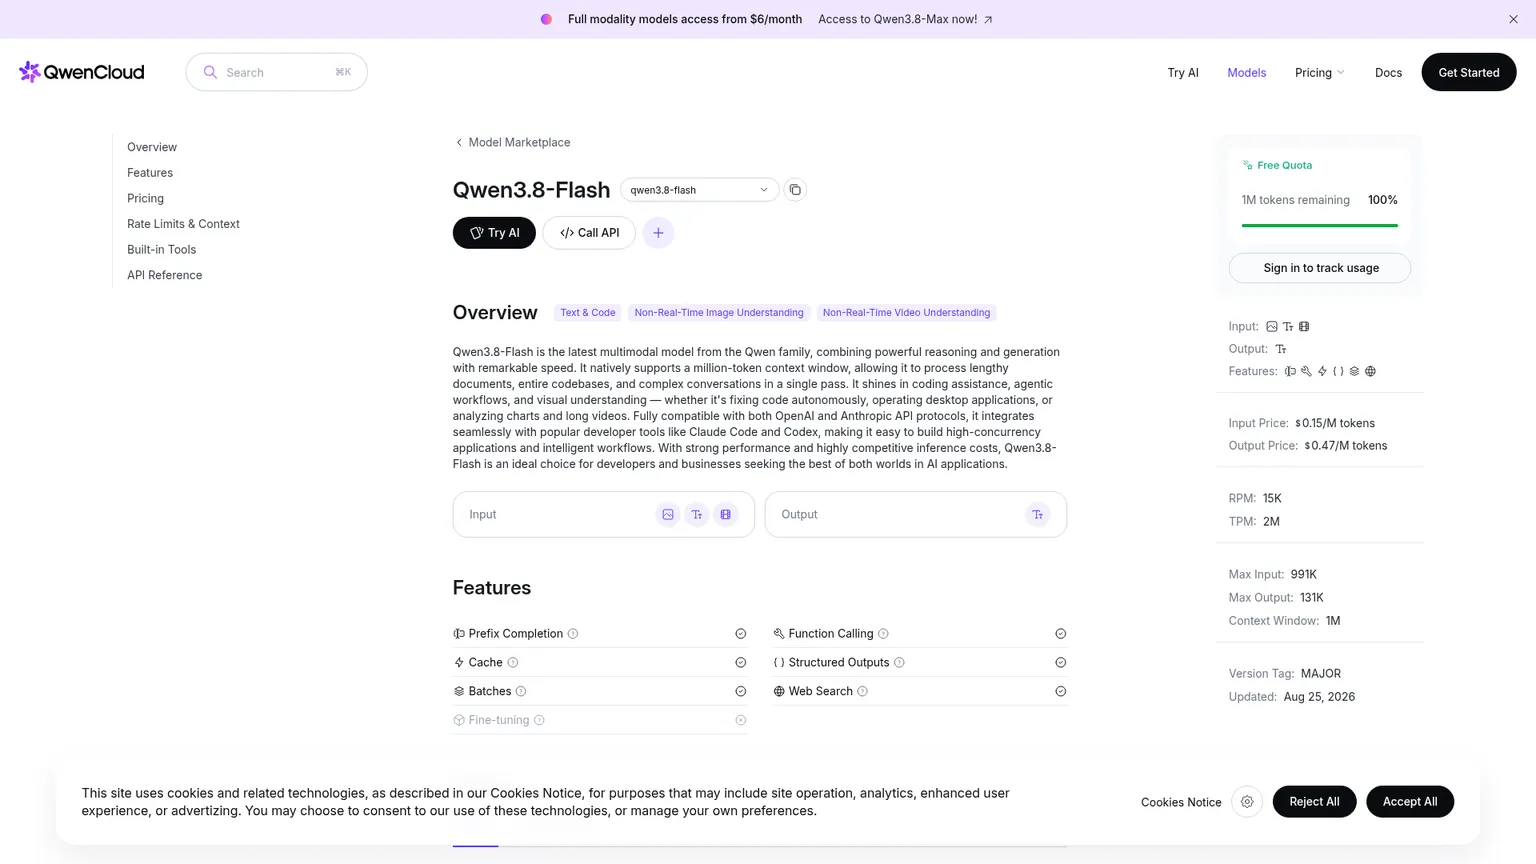The height and width of the screenshot is (864, 1536).
Task: Jump to Built-in Tools section
Action: 161,250
